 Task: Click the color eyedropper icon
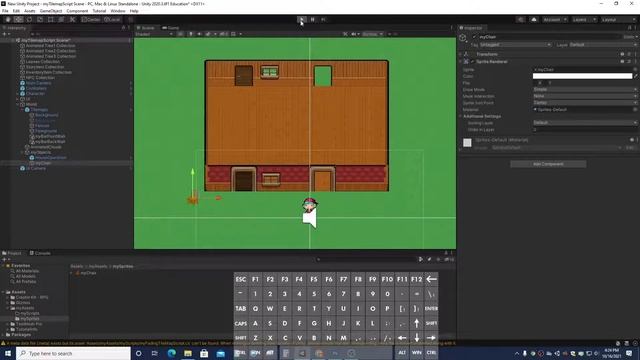coord(636,76)
